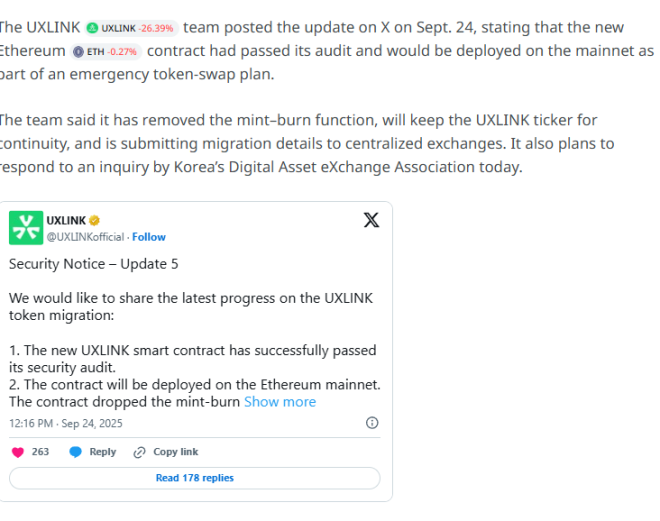Viewport: 660px width, 521px height.
Task: Follow the UXLINKofficial account
Action: tap(149, 237)
